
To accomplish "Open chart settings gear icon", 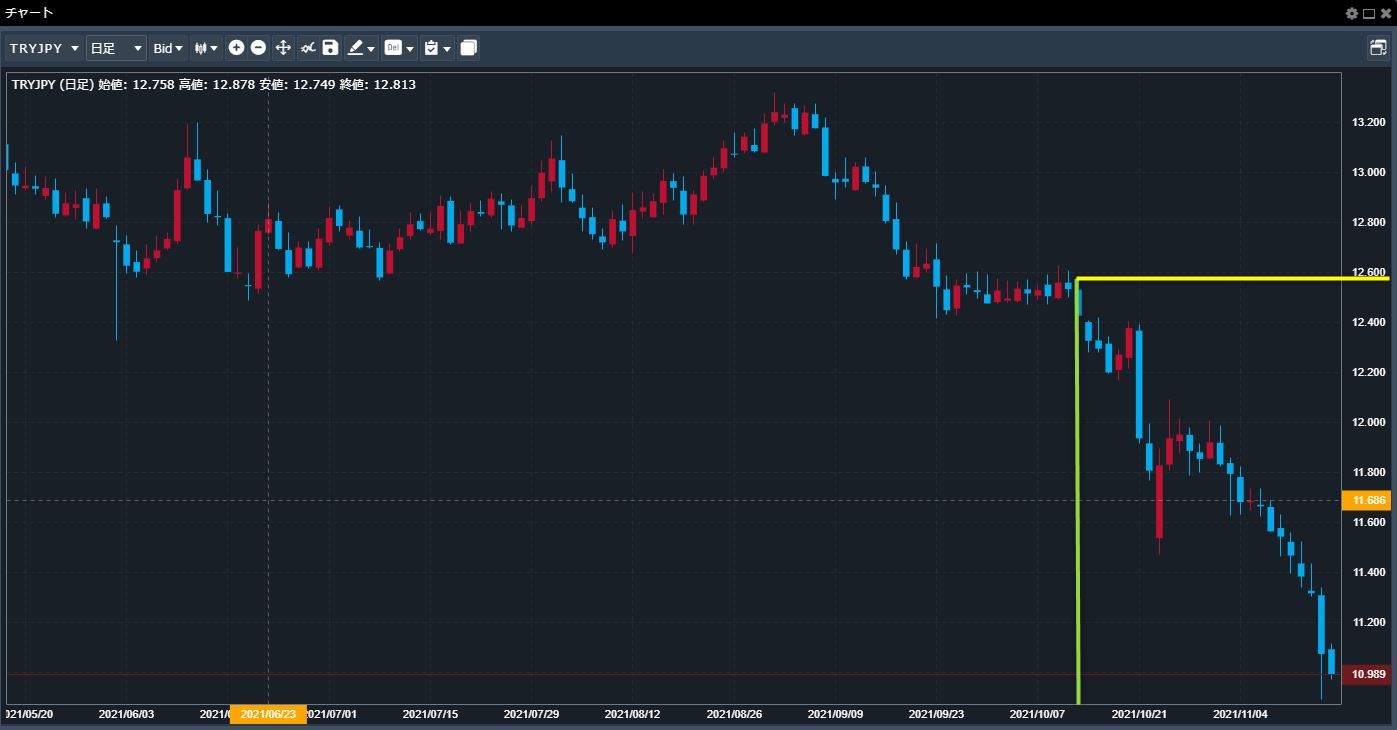I will click(1352, 13).
